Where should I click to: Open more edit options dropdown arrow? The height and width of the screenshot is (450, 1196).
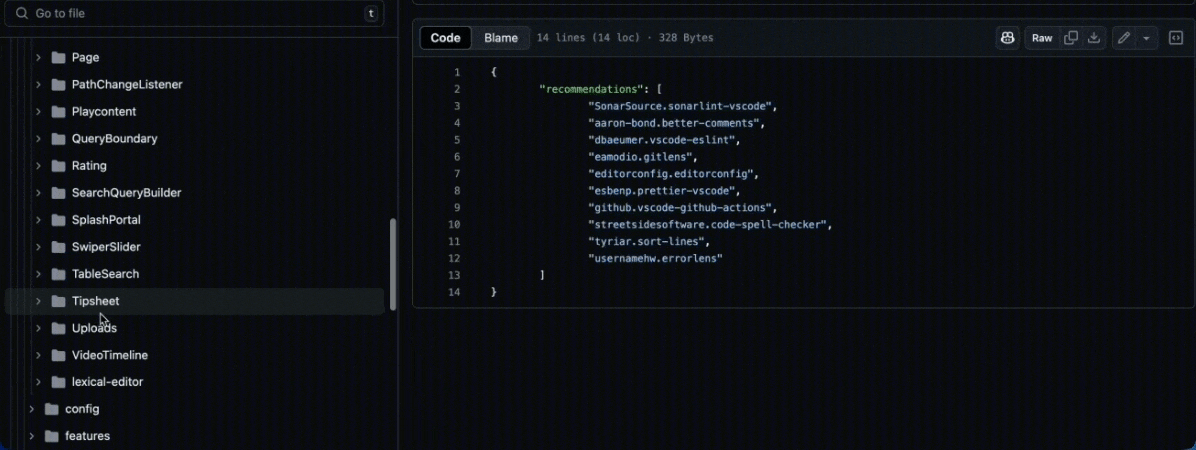click(1146, 38)
